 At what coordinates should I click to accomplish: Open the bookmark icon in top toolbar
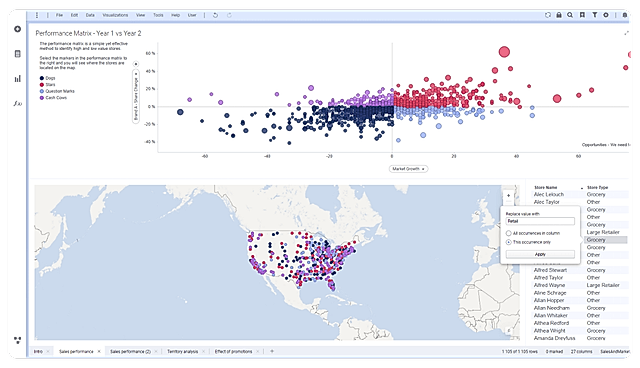[582, 15]
